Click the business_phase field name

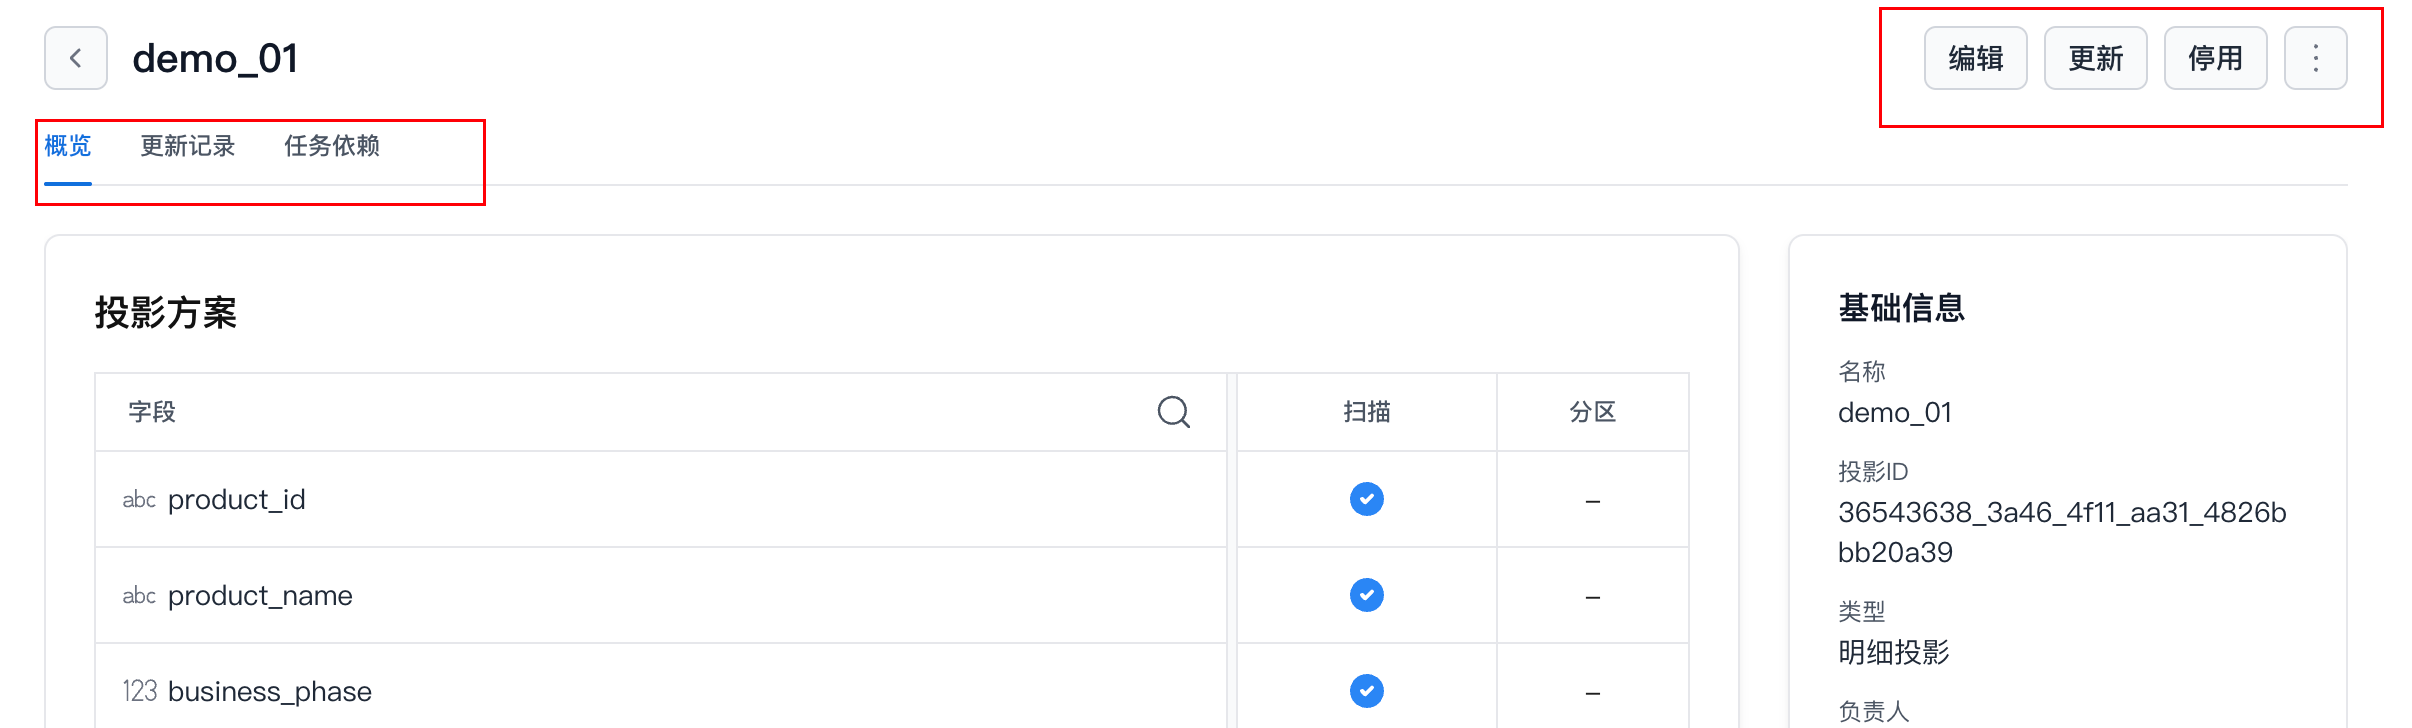click(x=270, y=692)
